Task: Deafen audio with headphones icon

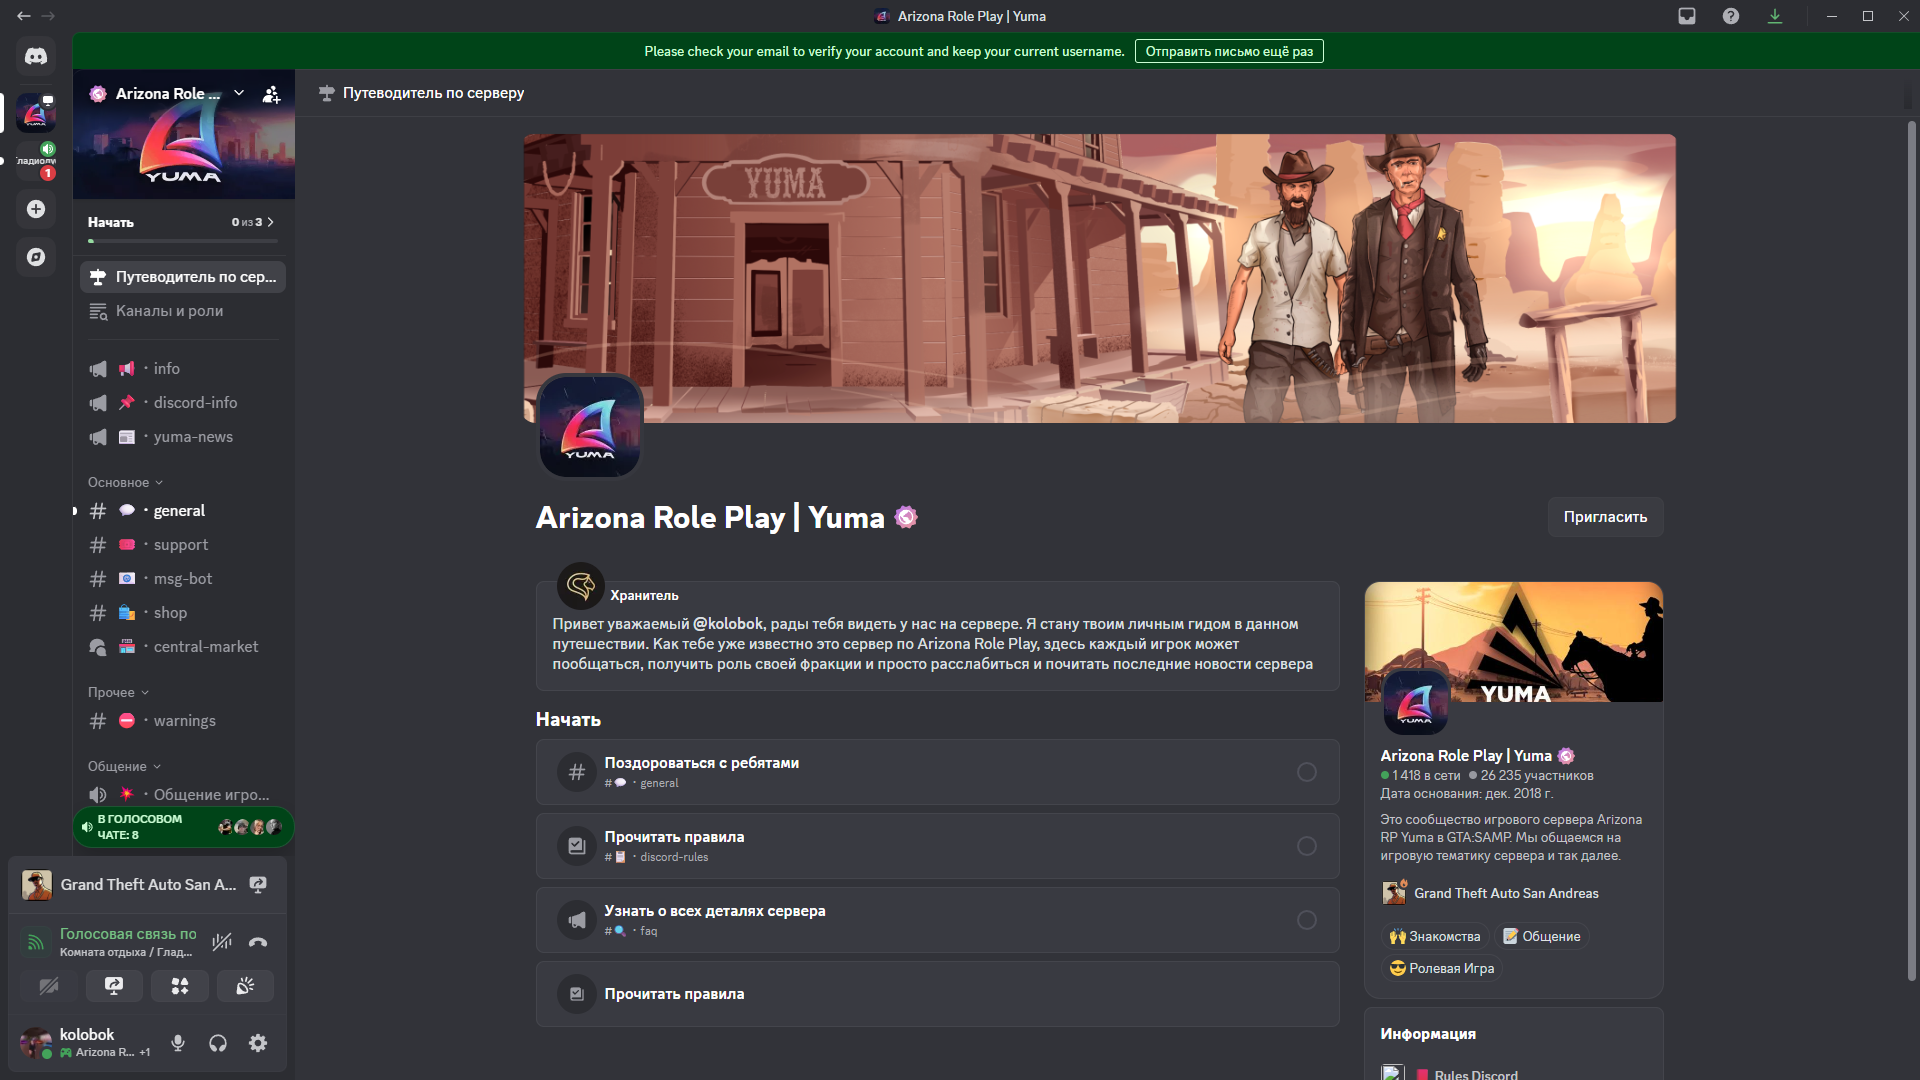Action: pyautogui.click(x=218, y=1044)
